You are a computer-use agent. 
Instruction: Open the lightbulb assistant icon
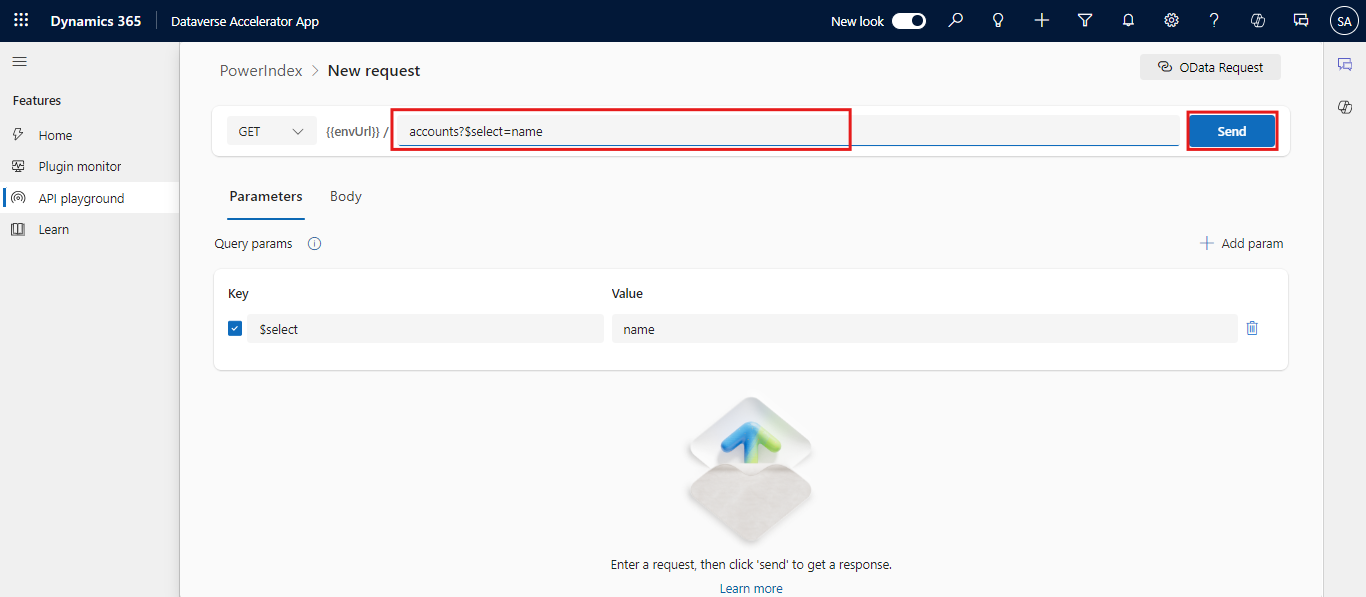(x=998, y=21)
